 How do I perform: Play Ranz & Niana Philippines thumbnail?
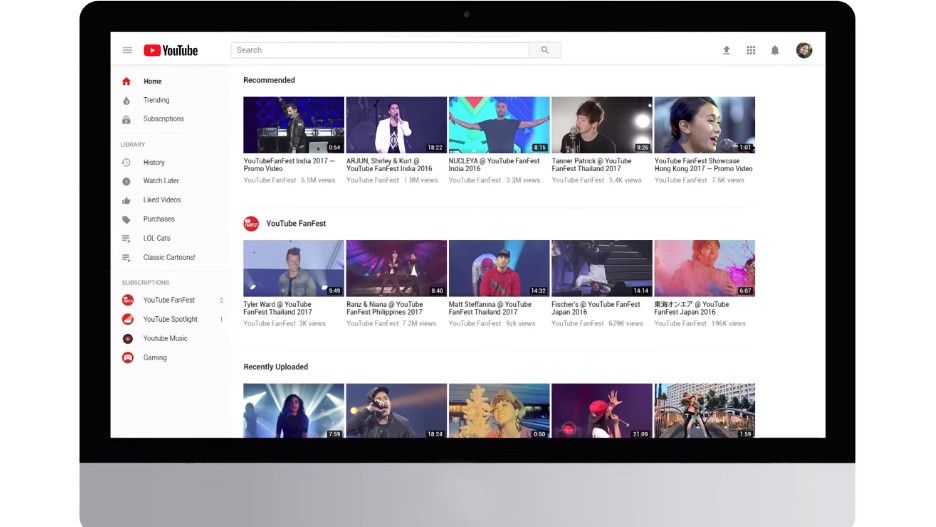(x=396, y=269)
